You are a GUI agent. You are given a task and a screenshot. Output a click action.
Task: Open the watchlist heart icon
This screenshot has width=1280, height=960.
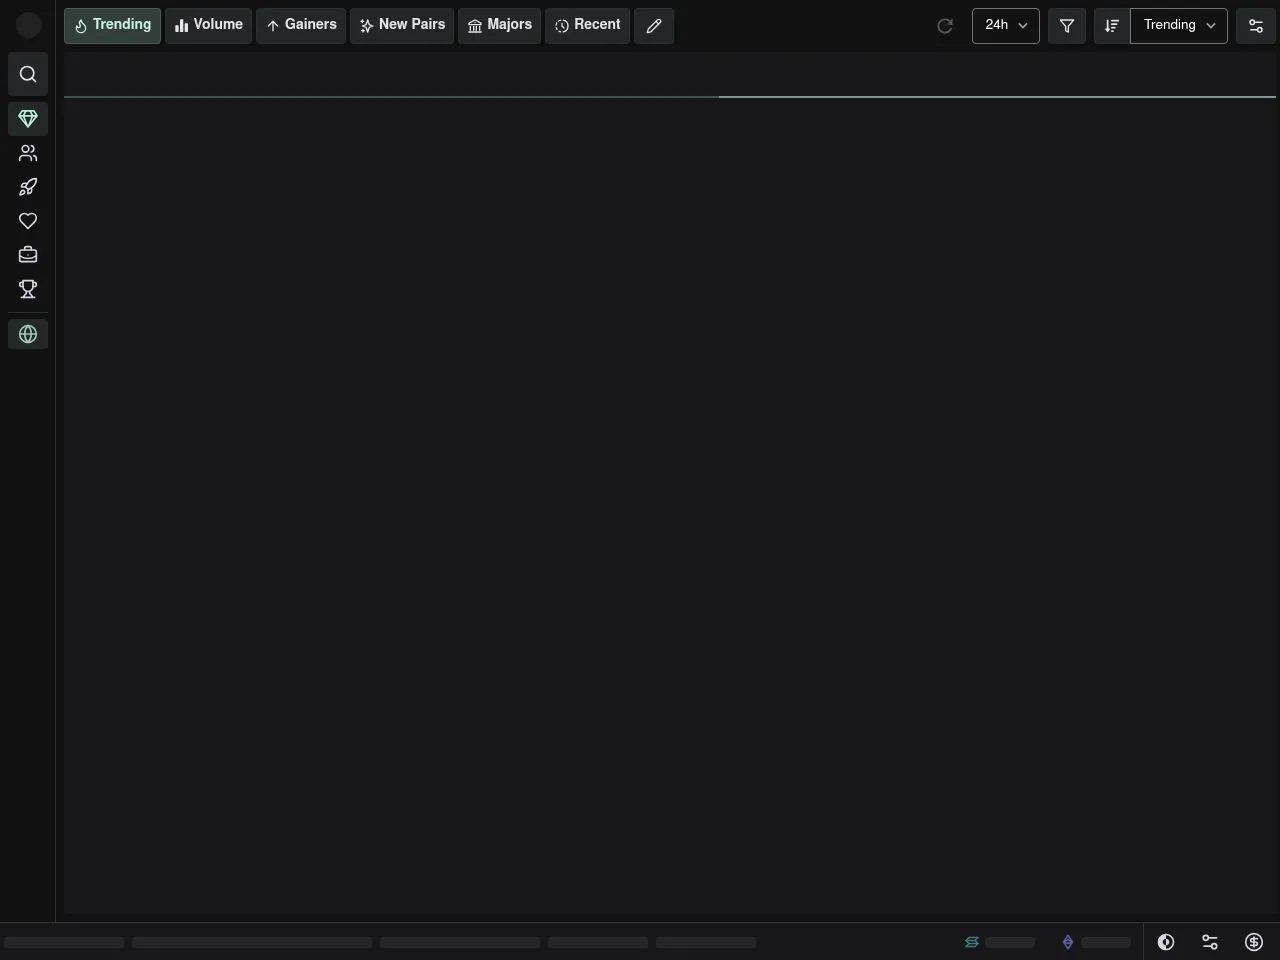click(x=27, y=220)
